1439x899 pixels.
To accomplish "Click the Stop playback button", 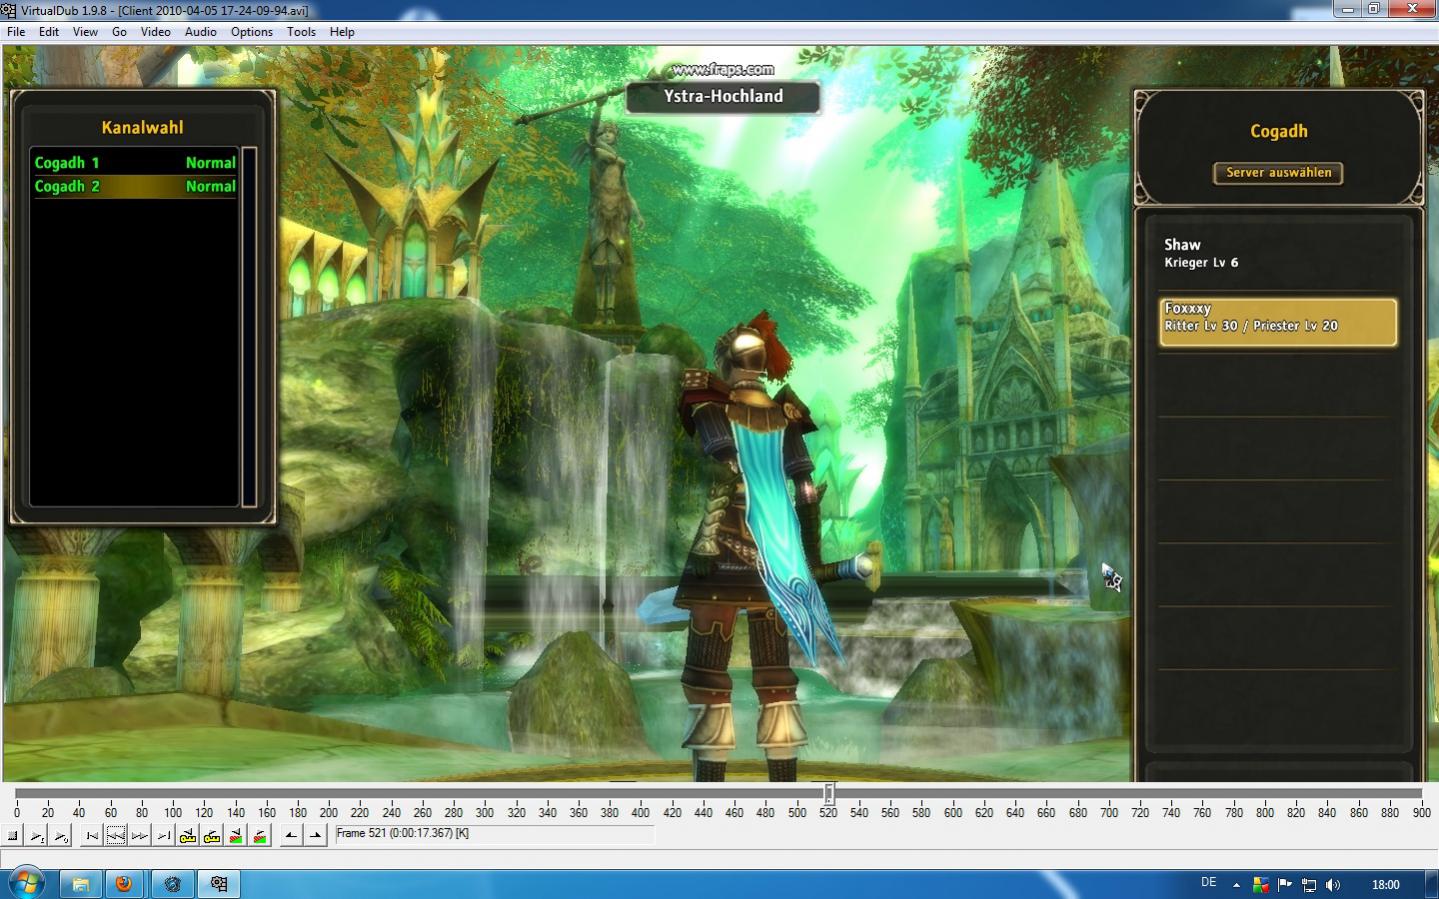I will (x=13, y=835).
